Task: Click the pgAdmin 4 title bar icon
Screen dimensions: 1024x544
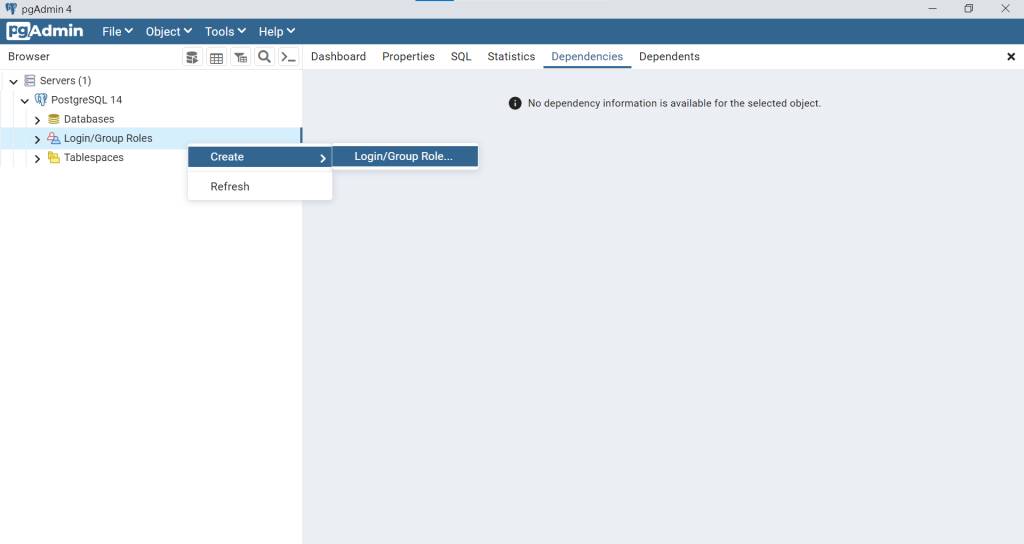Action: [11, 8]
